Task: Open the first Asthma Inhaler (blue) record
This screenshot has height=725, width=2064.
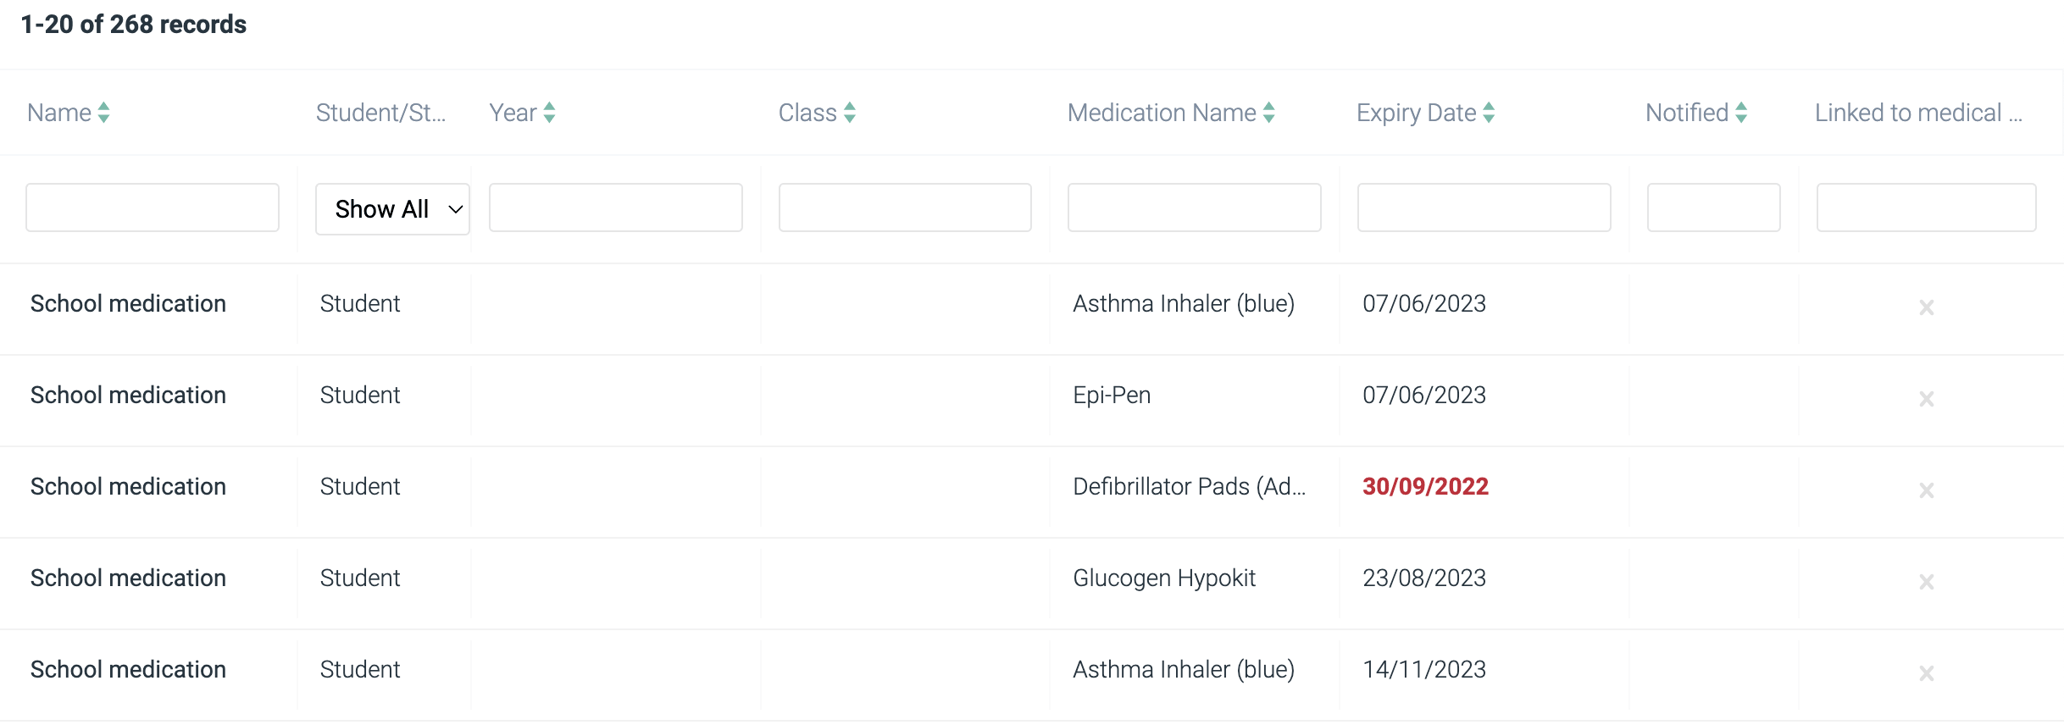Action: point(1183,303)
